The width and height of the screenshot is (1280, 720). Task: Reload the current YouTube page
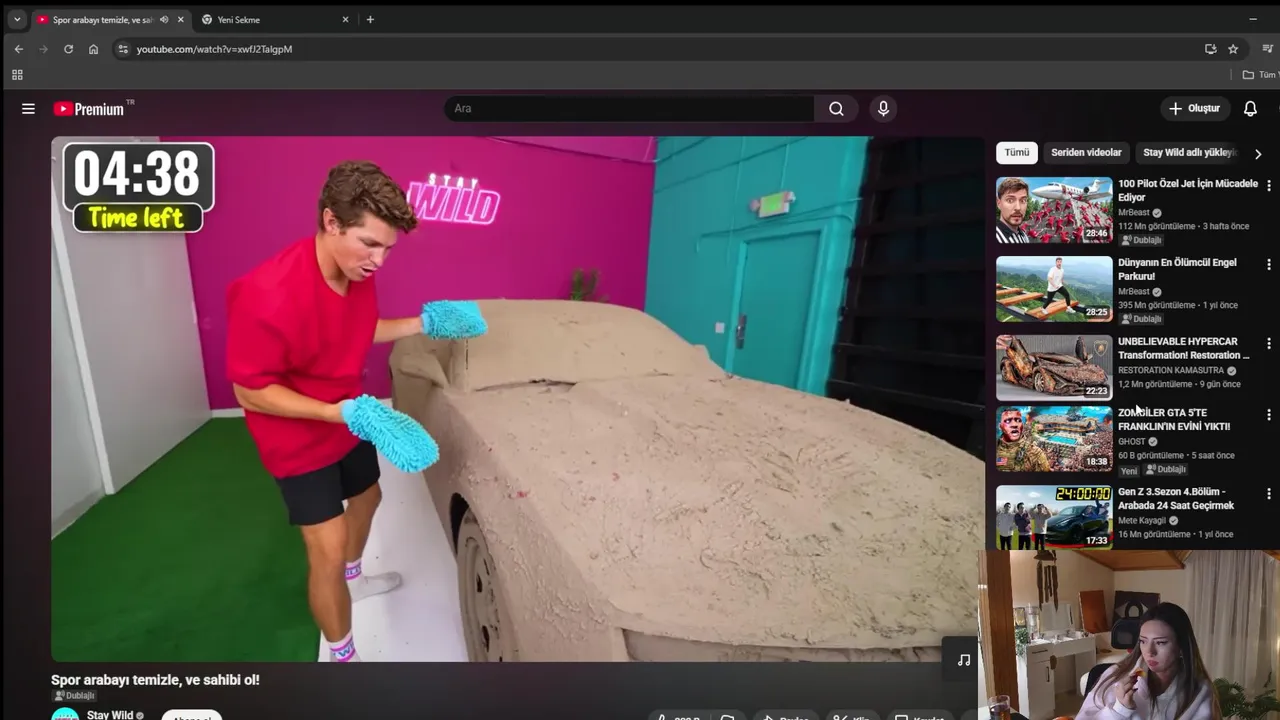coord(68,49)
